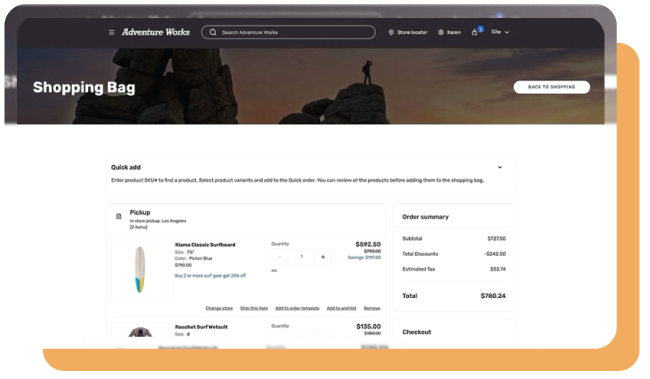This screenshot has width=650, height=379.
Task: Select the Ship this item link
Action: 254,308
